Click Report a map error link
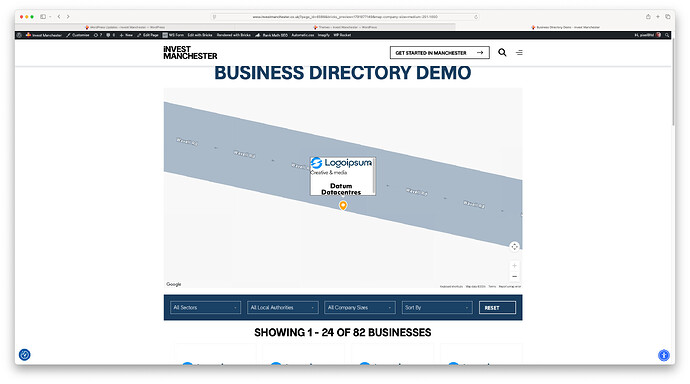The height and width of the screenshot is (384, 690). tap(510, 286)
